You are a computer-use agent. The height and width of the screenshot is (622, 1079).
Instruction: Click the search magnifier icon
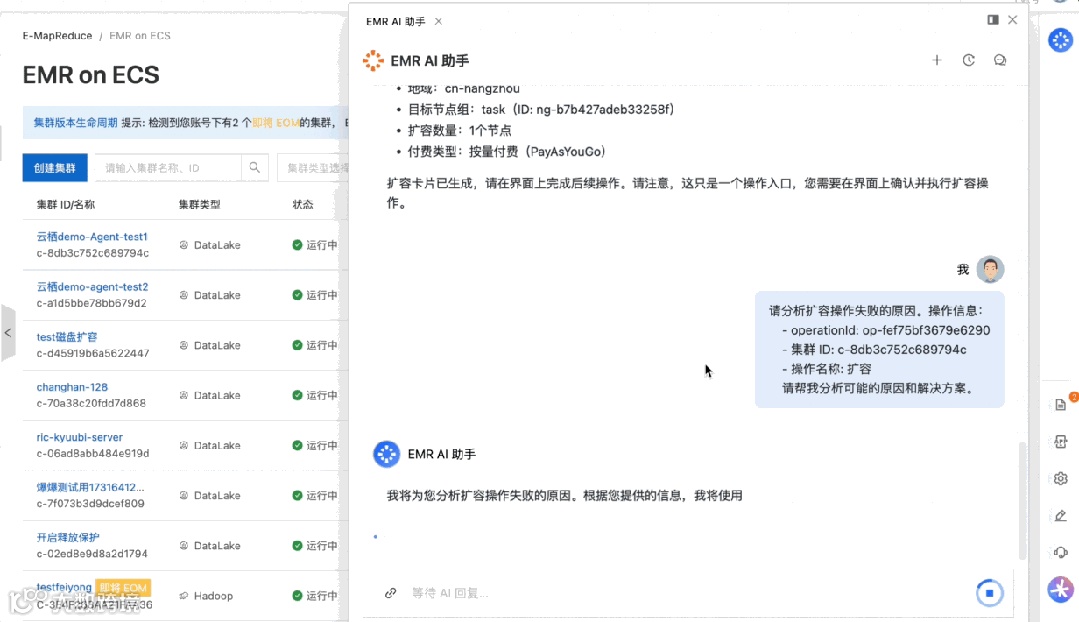coord(255,167)
